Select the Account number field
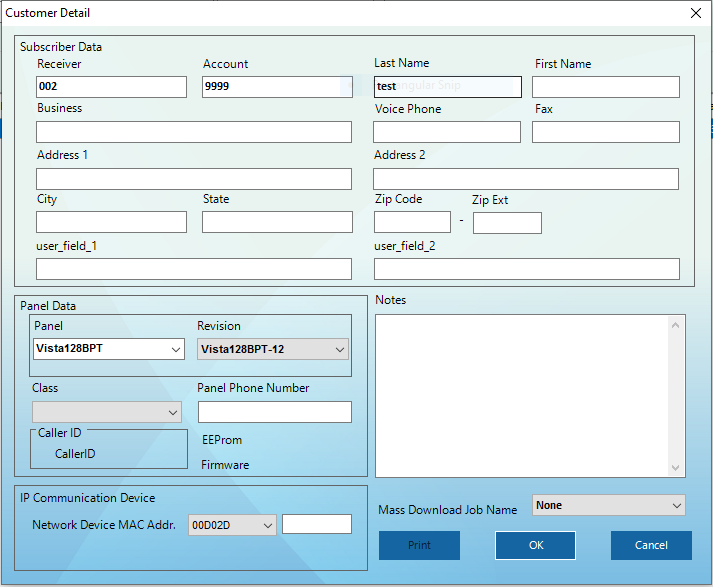Viewport: 713px width, 587px height. coord(277,87)
